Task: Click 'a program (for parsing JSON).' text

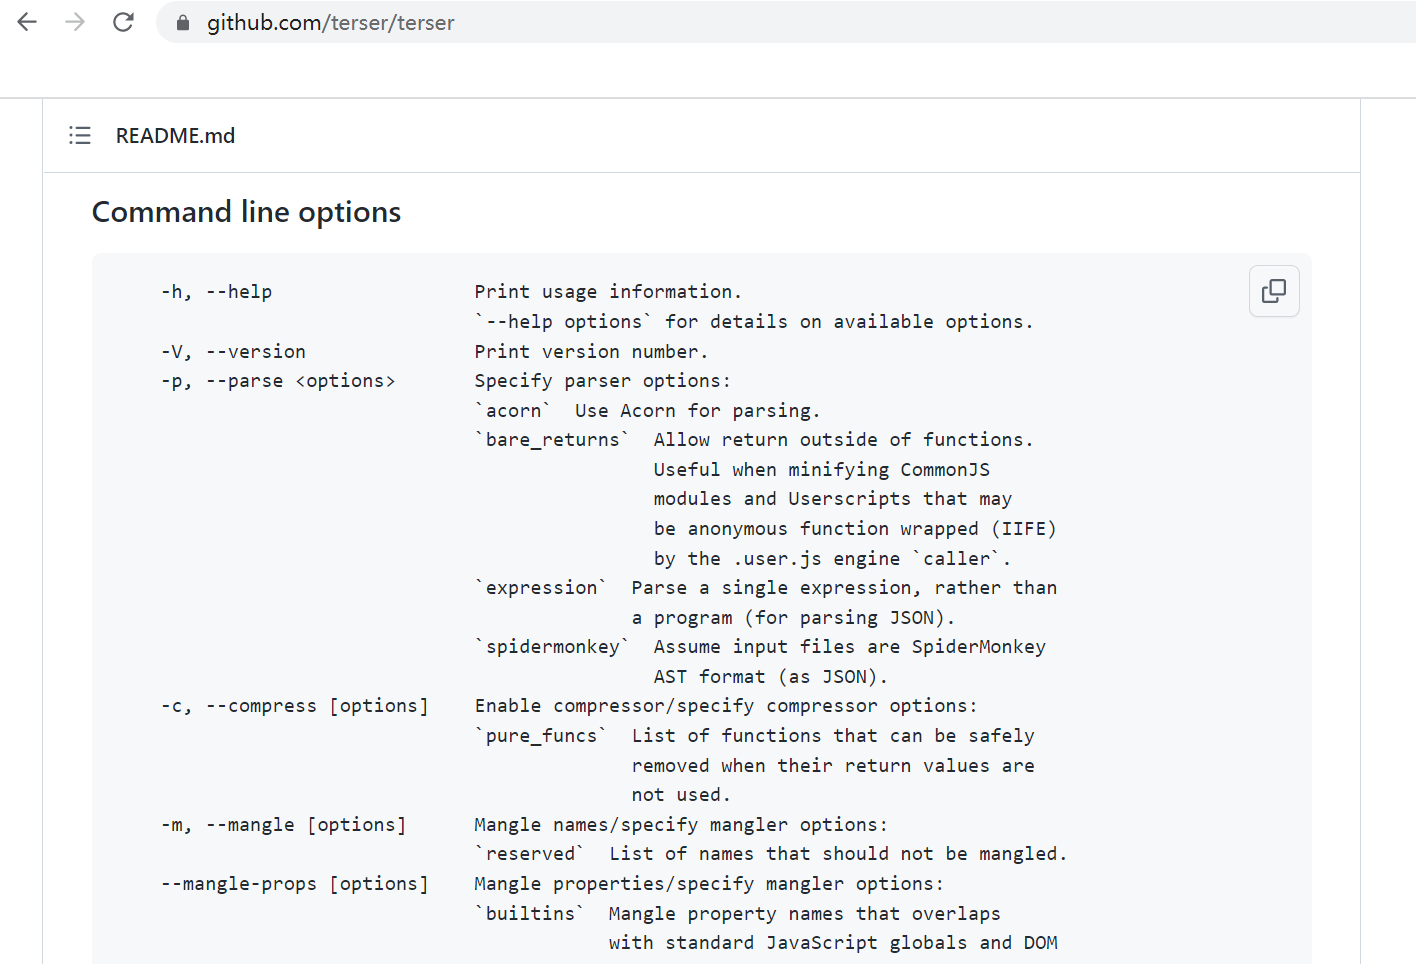Action: (x=793, y=618)
